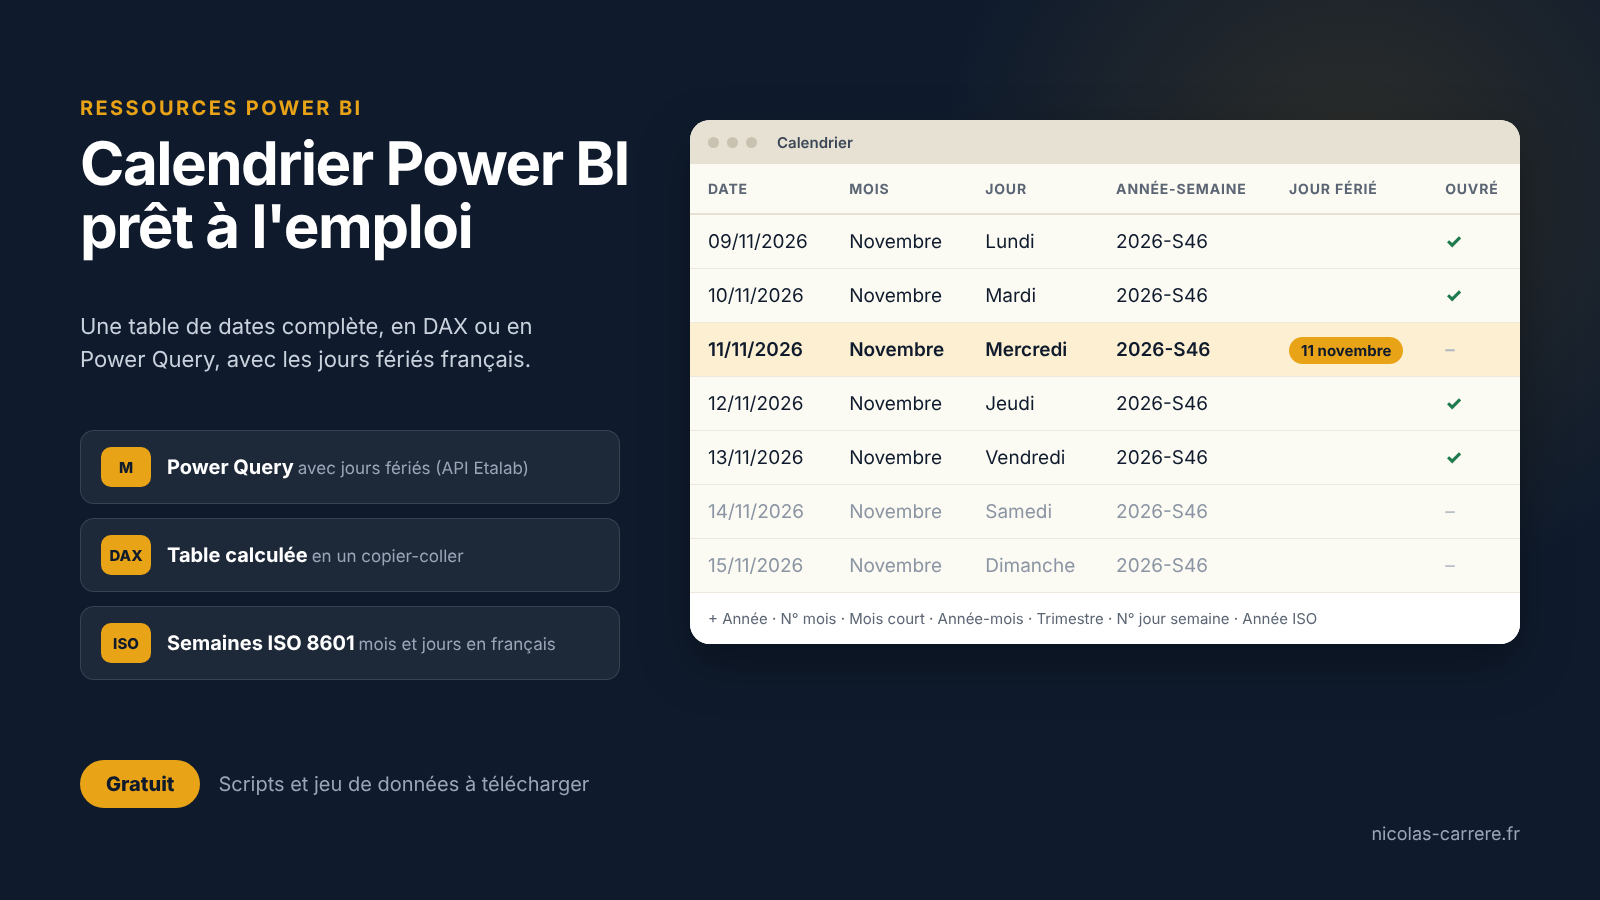This screenshot has height=900, width=1600.
Task: Click the 11 novembre holiday badge
Action: pyautogui.click(x=1346, y=350)
